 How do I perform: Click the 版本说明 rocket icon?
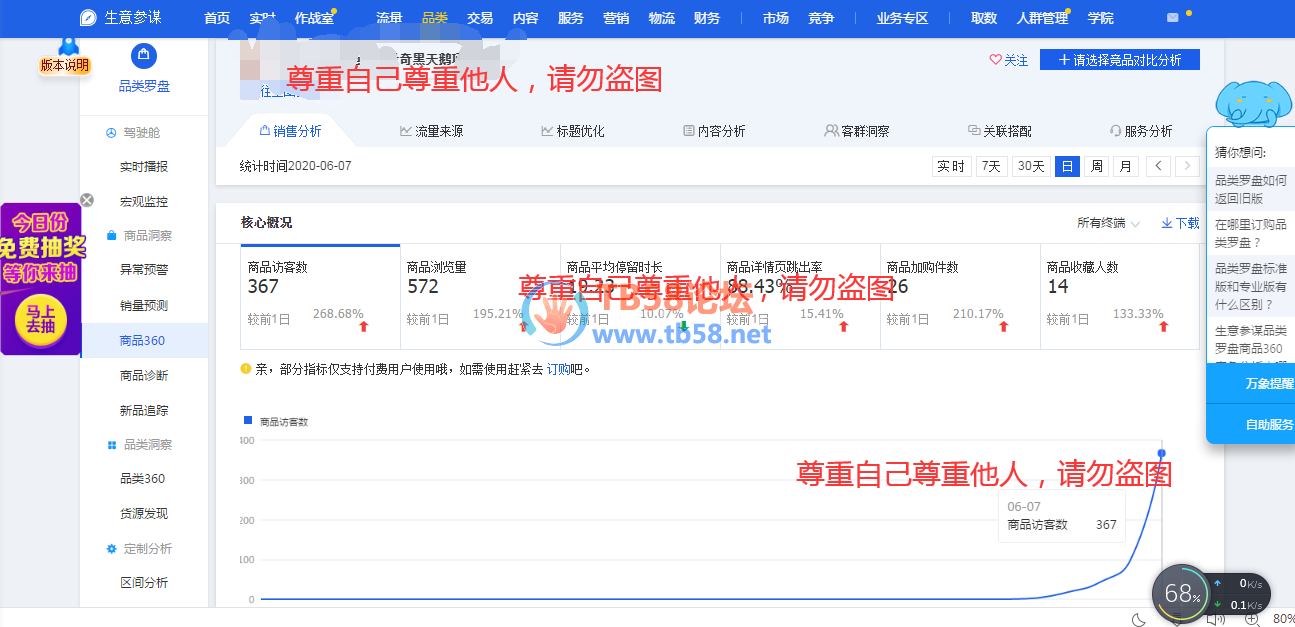(x=67, y=45)
